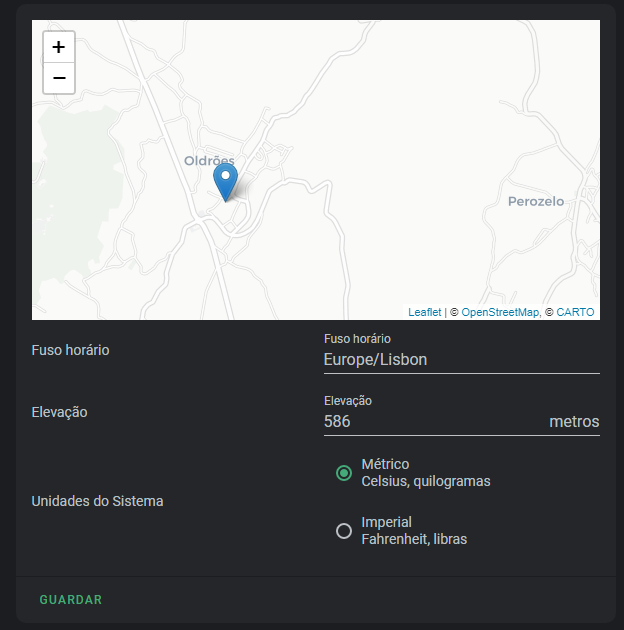Screen dimensions: 624x630
Task: Click the Perozelo label on the map
Action: point(536,201)
